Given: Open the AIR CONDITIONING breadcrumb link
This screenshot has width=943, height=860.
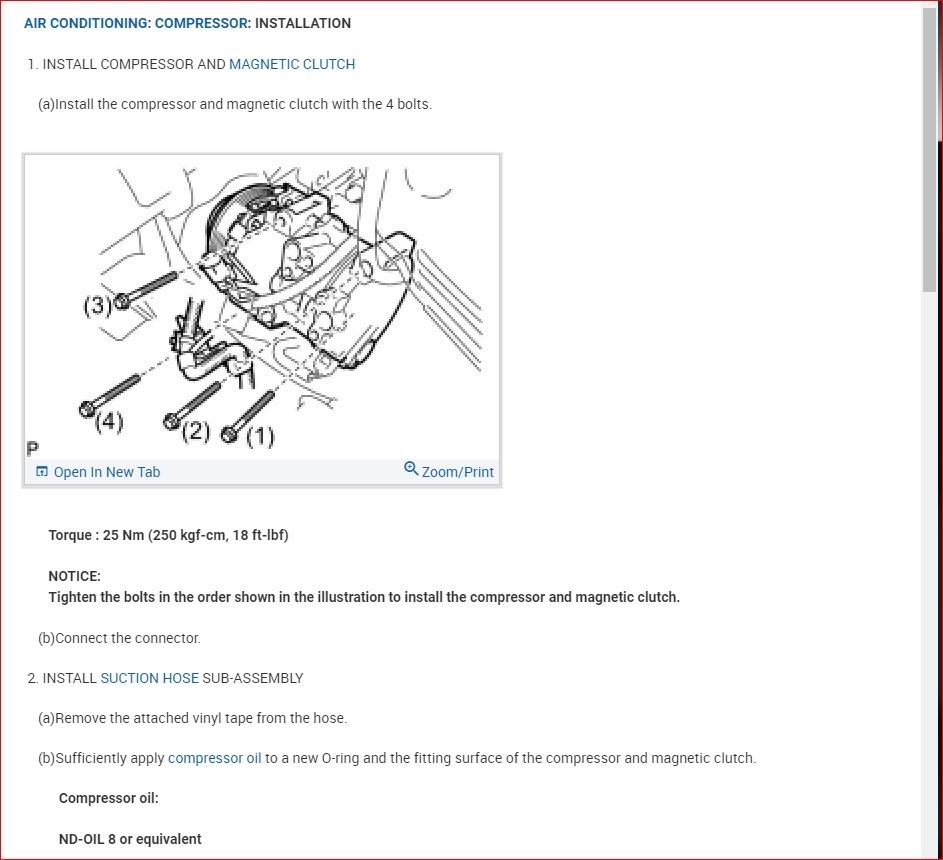Looking at the screenshot, I should pos(85,23).
